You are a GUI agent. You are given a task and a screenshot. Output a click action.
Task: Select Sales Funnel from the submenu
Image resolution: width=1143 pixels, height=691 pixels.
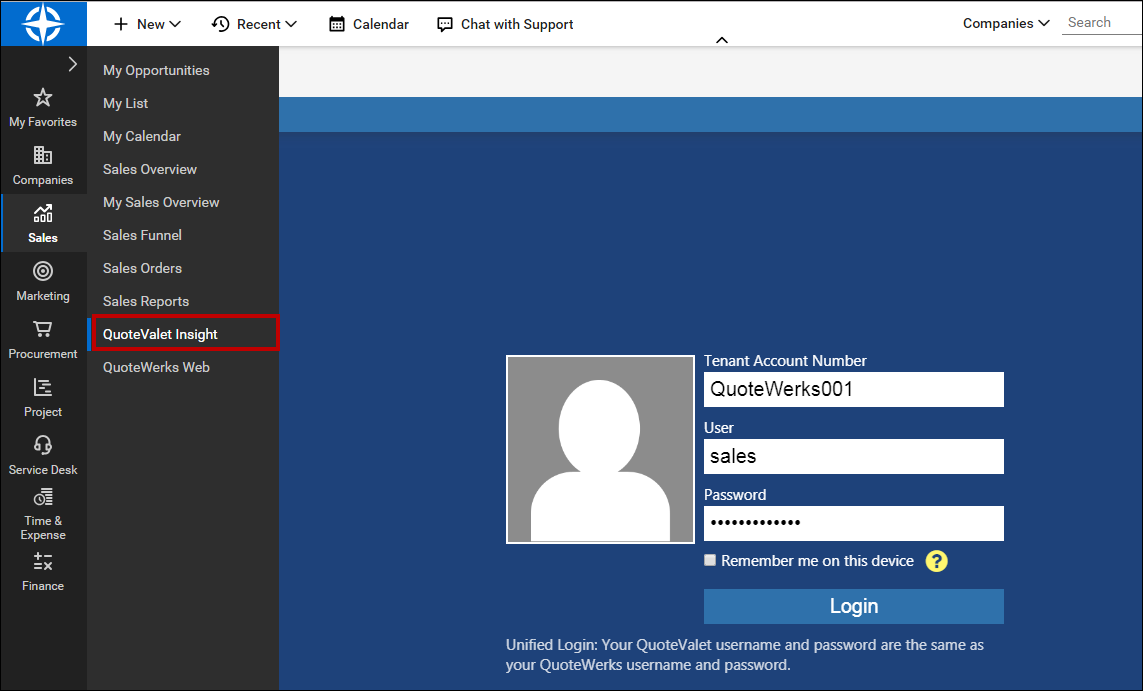[x=142, y=235]
